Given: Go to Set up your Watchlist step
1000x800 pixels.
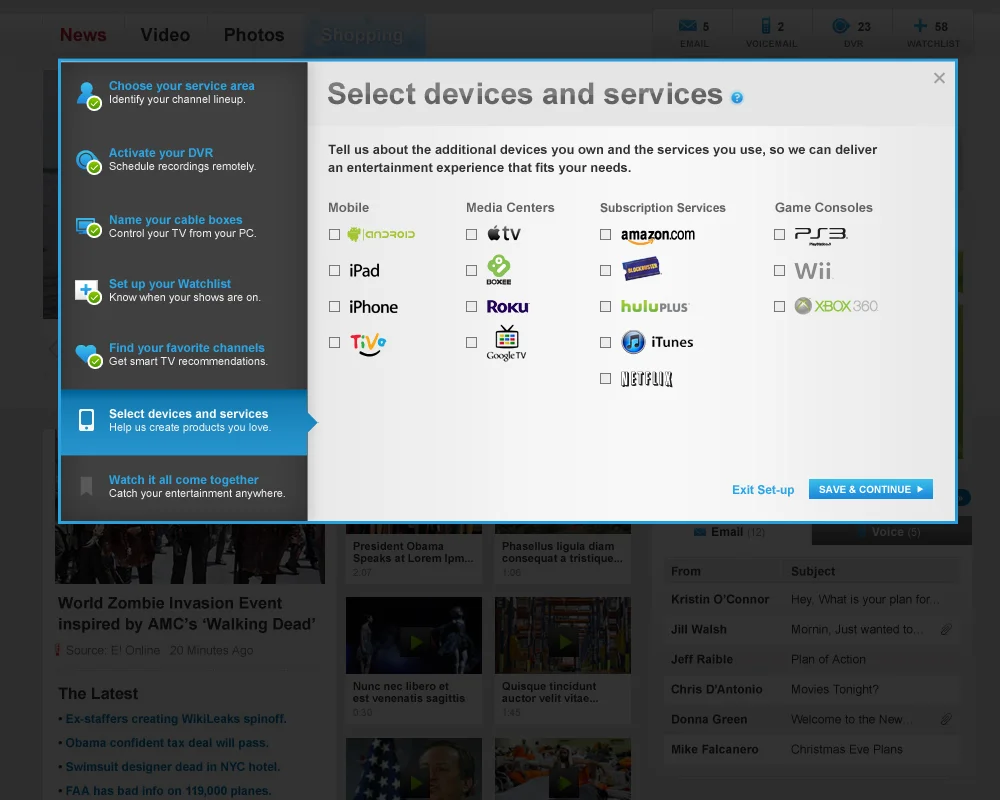Looking at the screenshot, I should click(184, 290).
